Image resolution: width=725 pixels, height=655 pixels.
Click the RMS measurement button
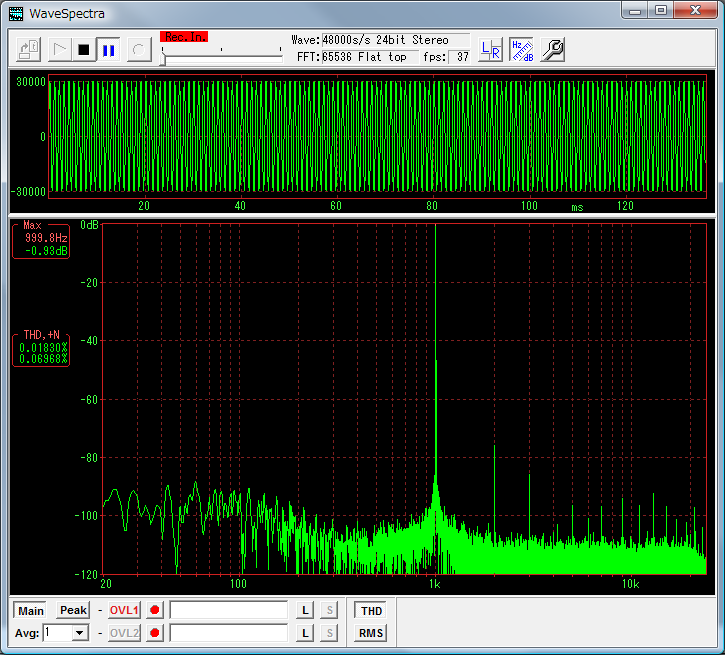coord(371,633)
